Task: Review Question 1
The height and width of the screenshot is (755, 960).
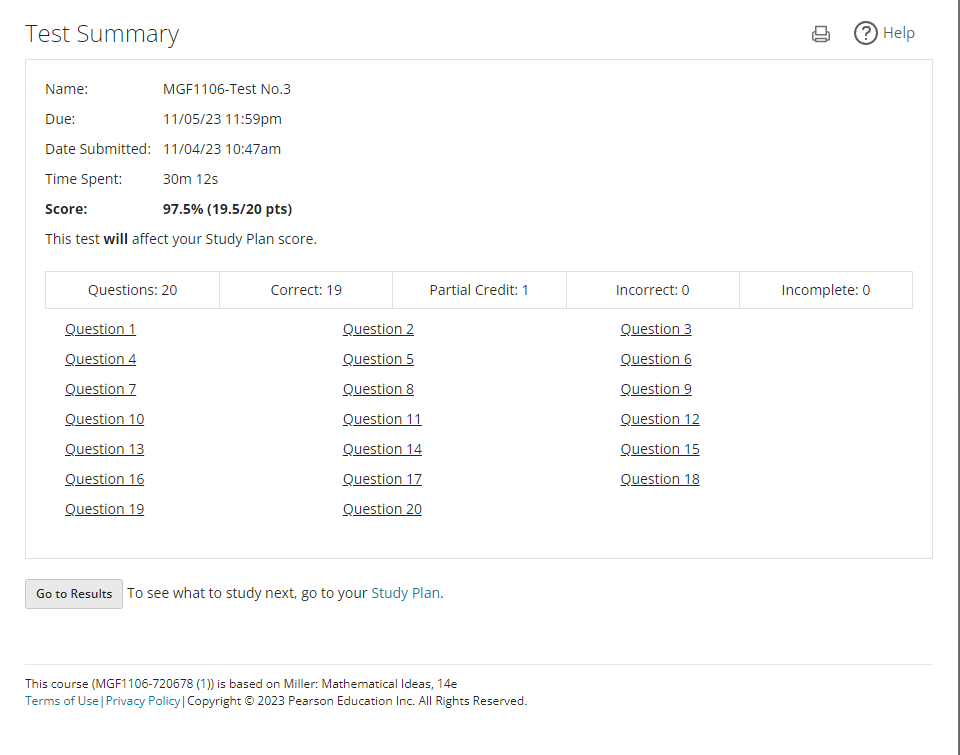Action: (x=100, y=329)
